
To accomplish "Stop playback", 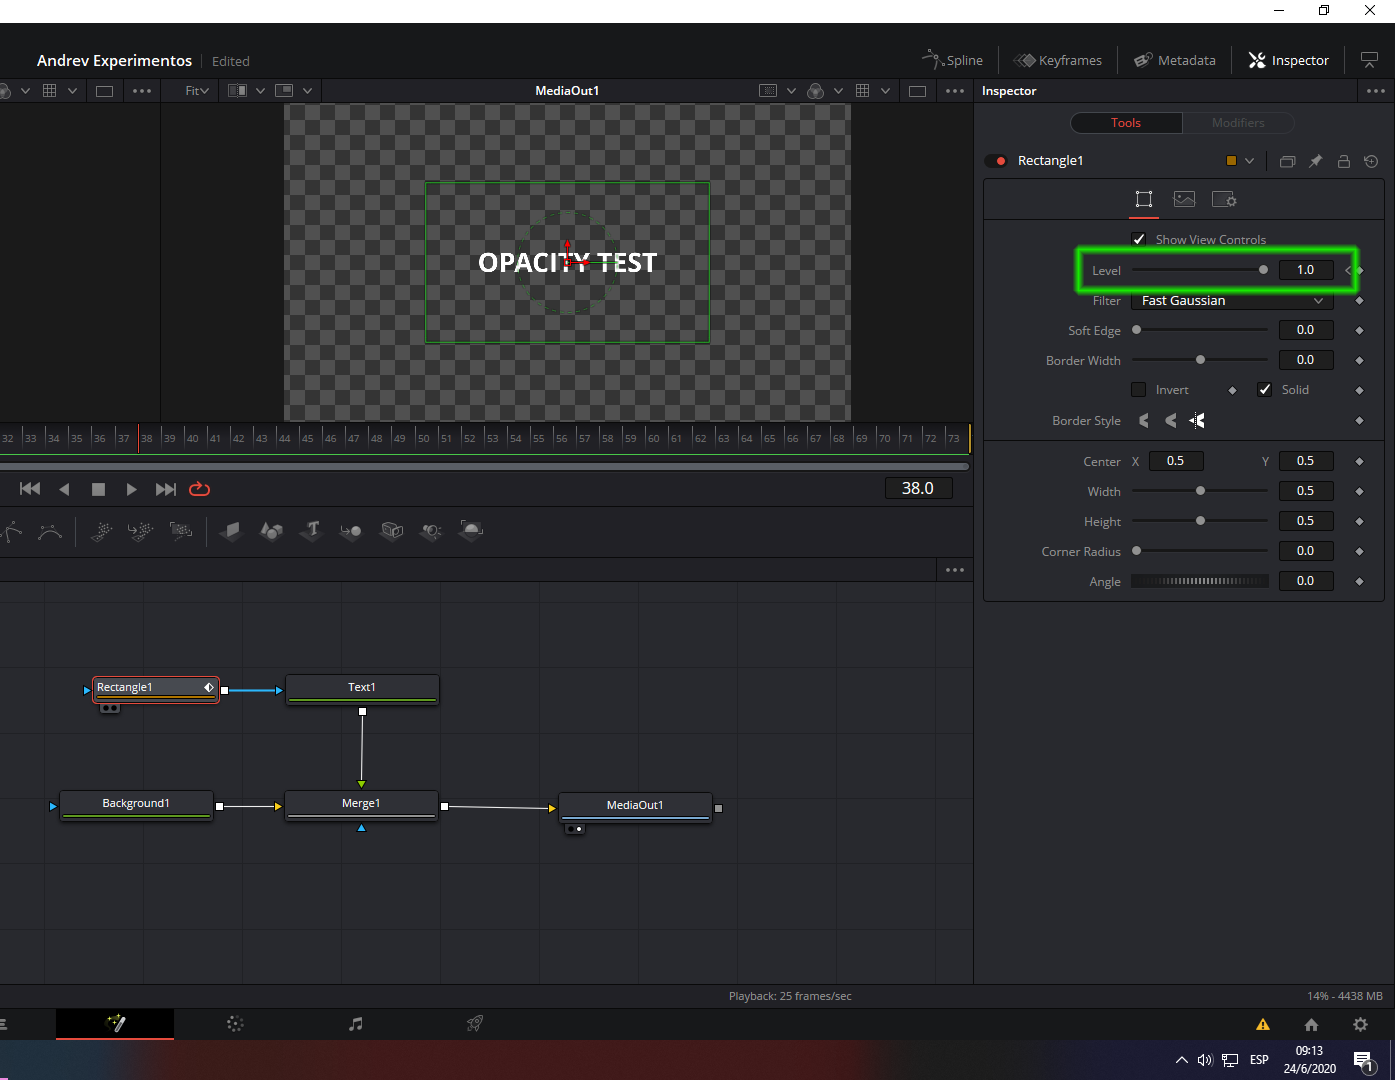I will tap(98, 489).
